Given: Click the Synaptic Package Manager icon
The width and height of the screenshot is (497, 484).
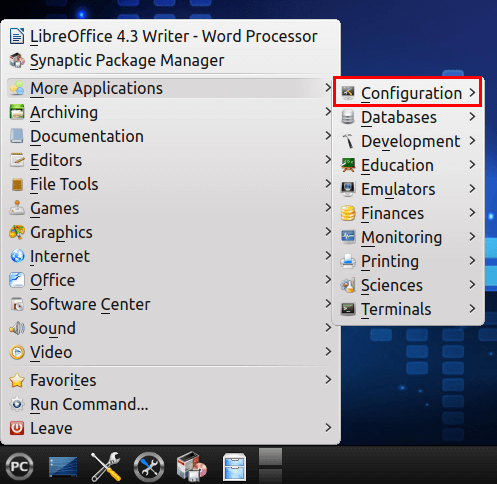Looking at the screenshot, I should (x=17, y=60).
